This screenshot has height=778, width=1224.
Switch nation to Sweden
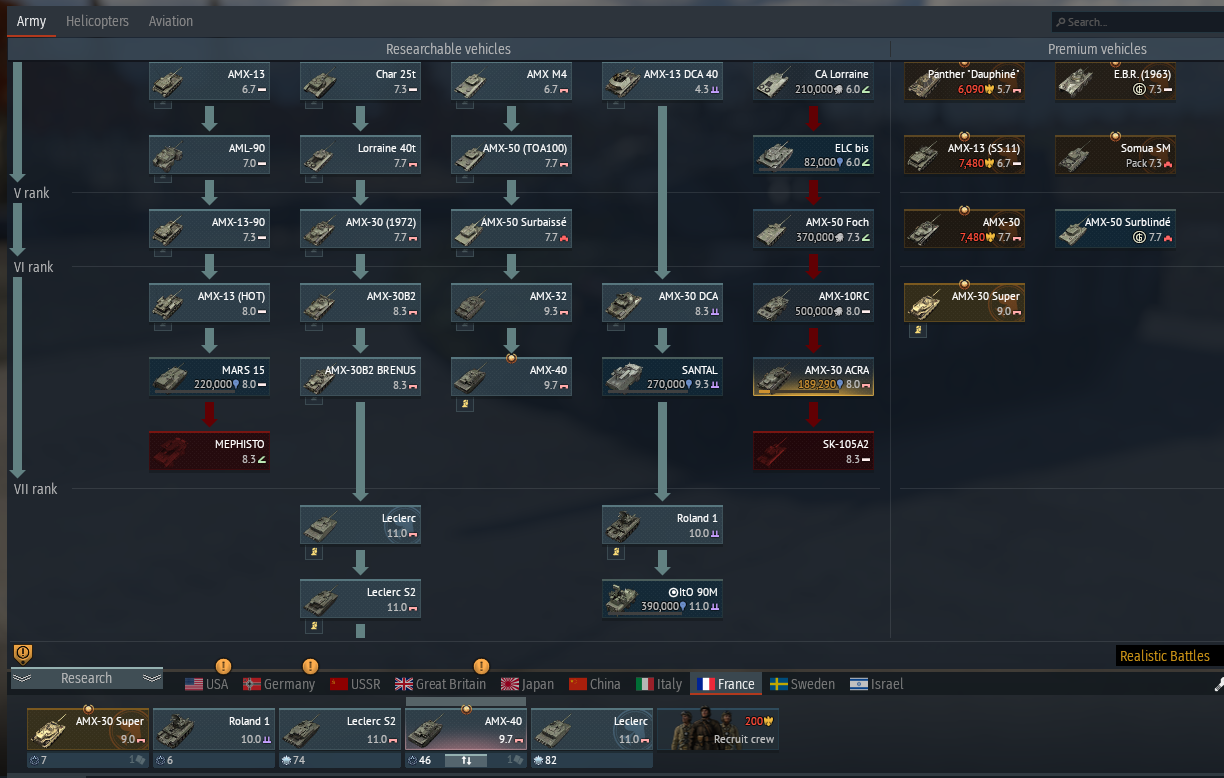coord(802,684)
